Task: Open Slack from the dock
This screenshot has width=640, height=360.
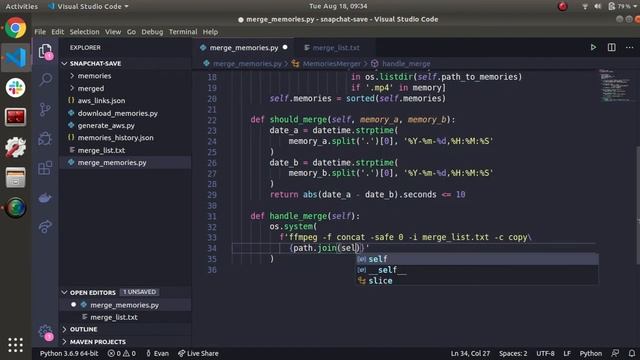Action: click(16, 87)
